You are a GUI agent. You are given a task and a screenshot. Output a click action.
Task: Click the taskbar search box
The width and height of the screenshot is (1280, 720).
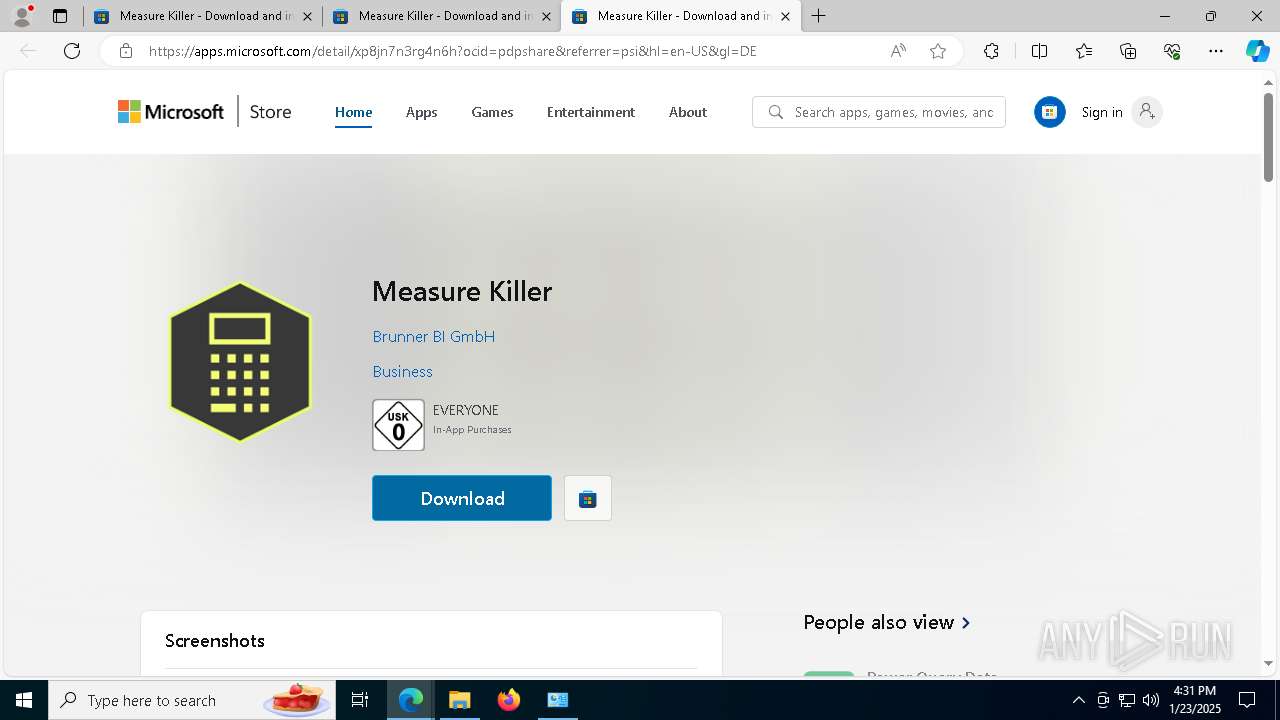click(192, 700)
